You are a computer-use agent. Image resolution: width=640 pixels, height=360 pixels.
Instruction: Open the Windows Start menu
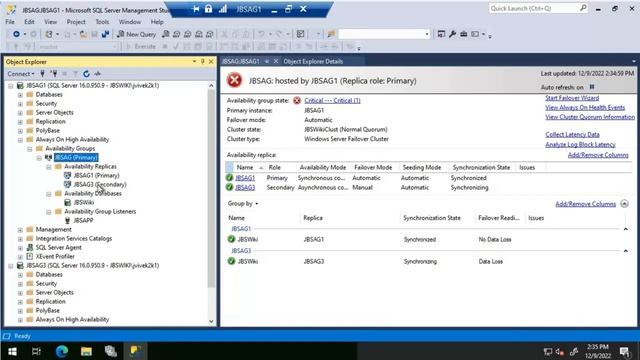point(12,351)
